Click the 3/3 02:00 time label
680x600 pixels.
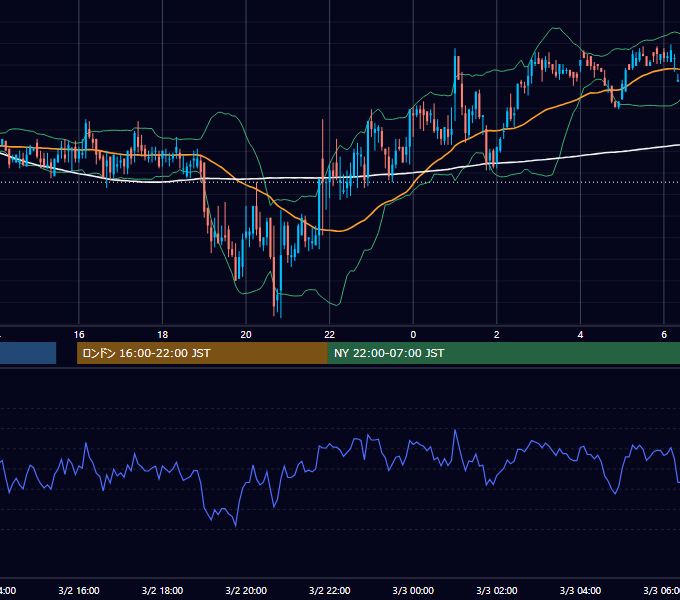pyautogui.click(x=497, y=590)
